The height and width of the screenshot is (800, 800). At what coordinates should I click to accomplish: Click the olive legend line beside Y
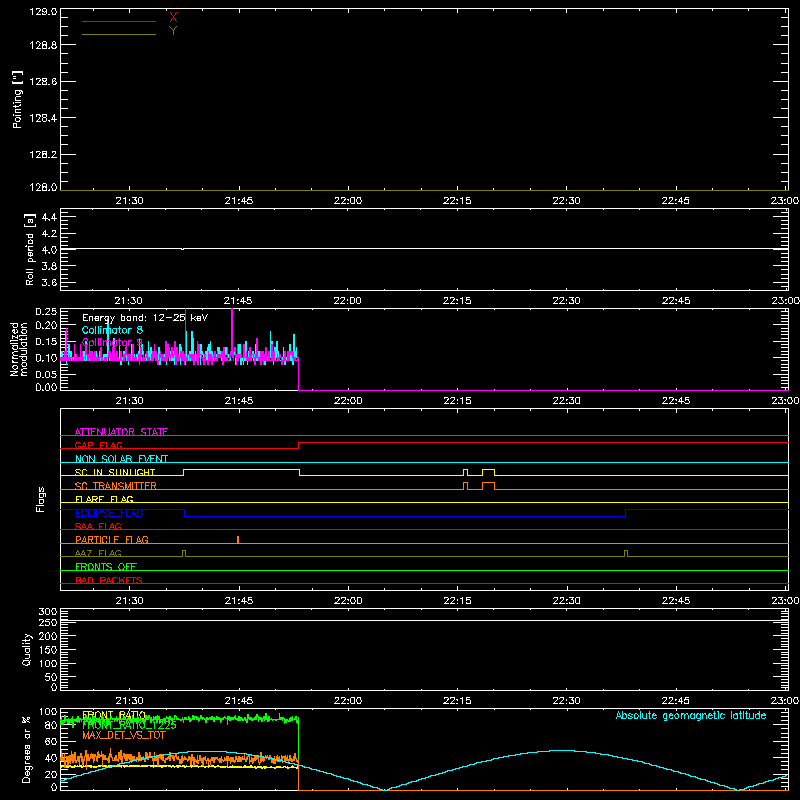pos(119,35)
